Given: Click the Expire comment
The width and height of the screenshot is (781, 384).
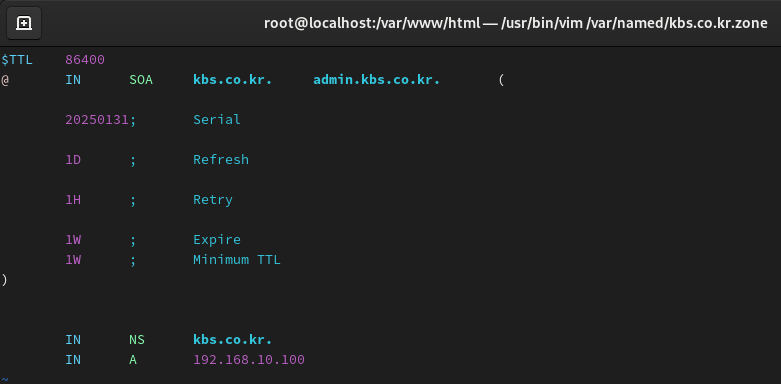Looking at the screenshot, I should click(217, 240).
